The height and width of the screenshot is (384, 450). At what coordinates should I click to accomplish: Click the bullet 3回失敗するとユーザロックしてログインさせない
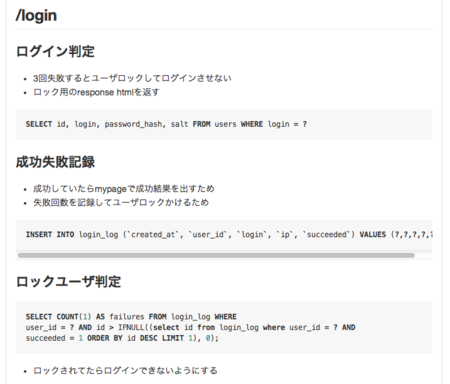132,78
